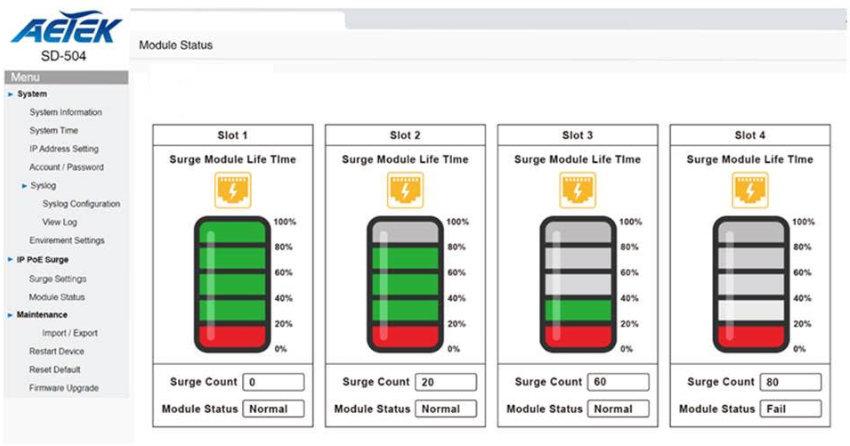850x446 pixels.
Task: Click the Slot 1 battery life gauge
Action: (232, 284)
